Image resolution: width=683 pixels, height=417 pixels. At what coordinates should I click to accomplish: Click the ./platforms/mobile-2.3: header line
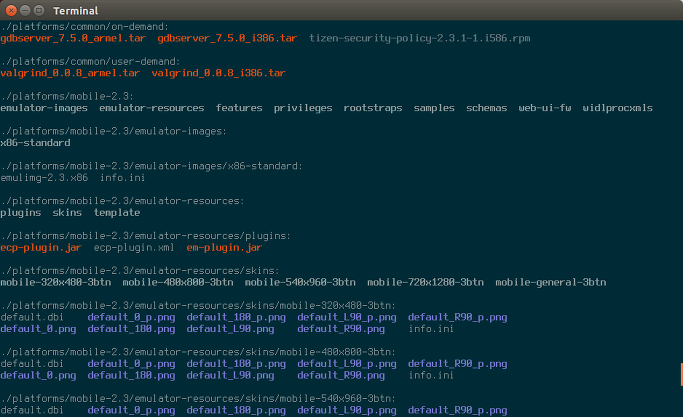click(67, 96)
